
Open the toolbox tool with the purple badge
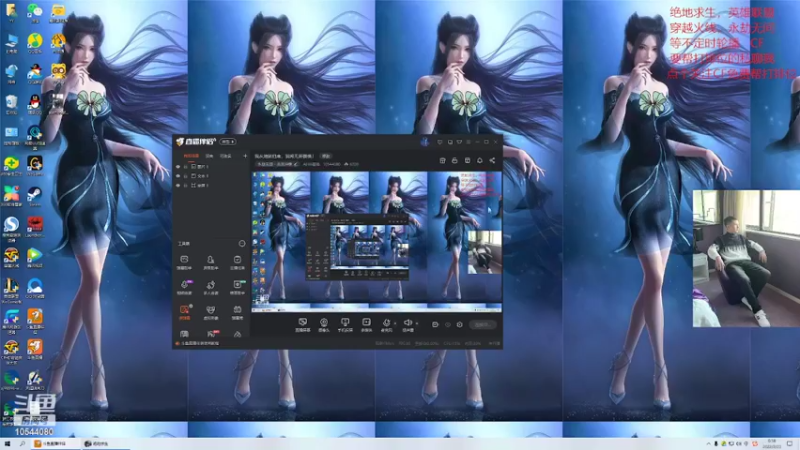click(185, 287)
